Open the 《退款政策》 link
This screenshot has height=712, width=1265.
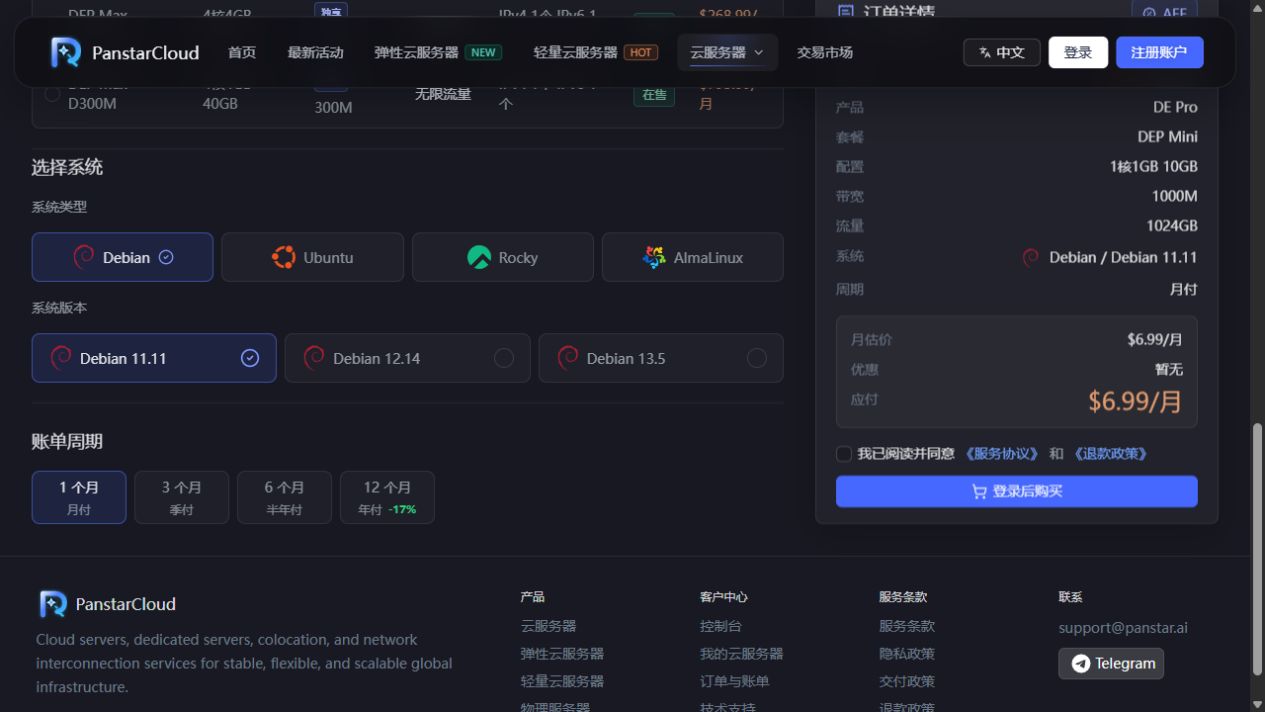tap(1110, 454)
